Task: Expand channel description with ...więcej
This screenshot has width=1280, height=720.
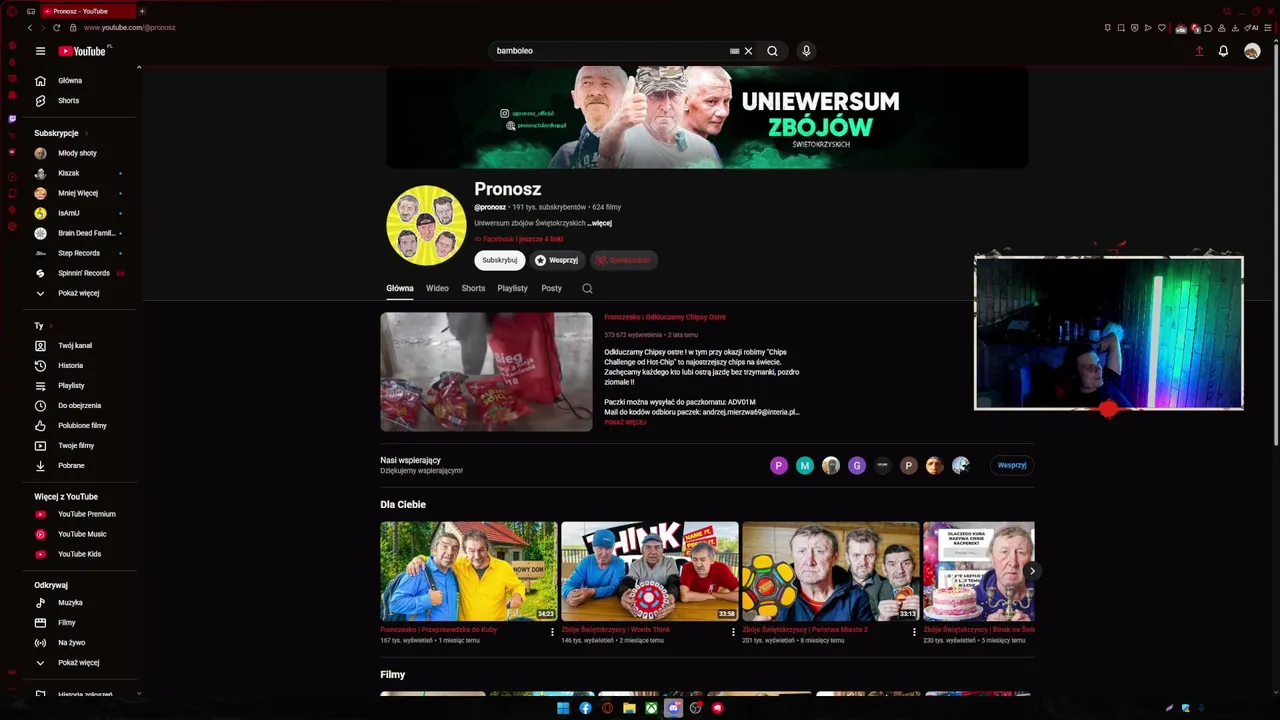Action: (x=600, y=224)
